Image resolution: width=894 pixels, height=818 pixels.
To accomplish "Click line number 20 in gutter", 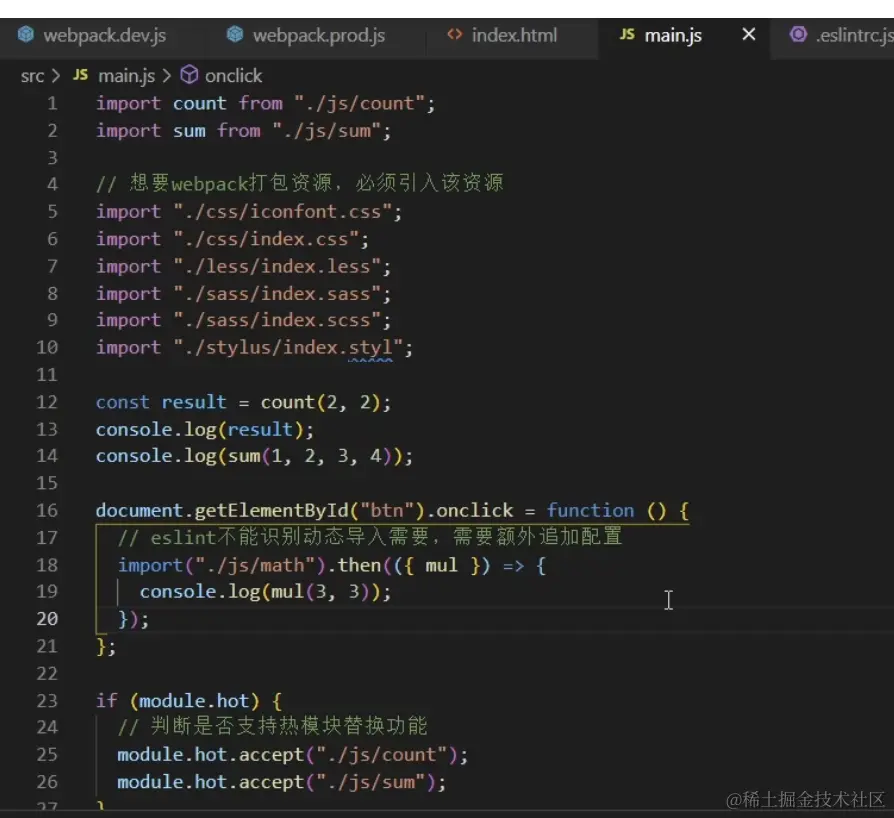I will click(47, 618).
